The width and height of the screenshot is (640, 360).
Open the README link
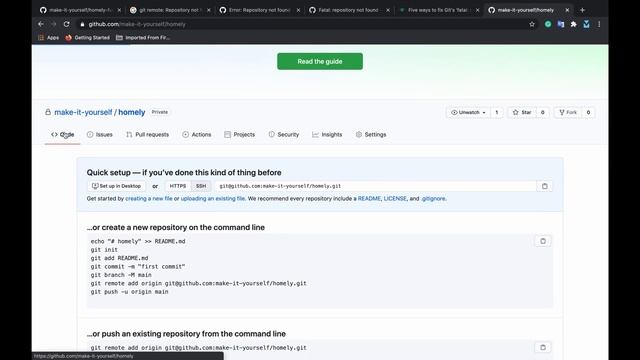click(x=369, y=199)
